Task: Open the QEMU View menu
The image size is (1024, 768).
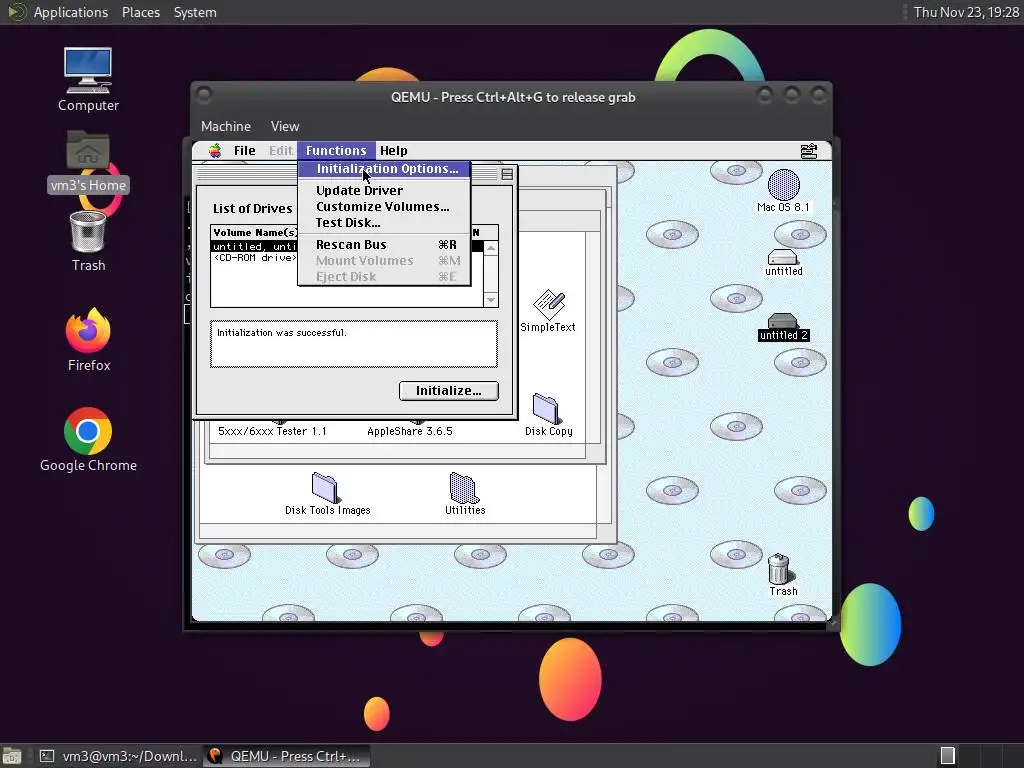Action: (285, 126)
